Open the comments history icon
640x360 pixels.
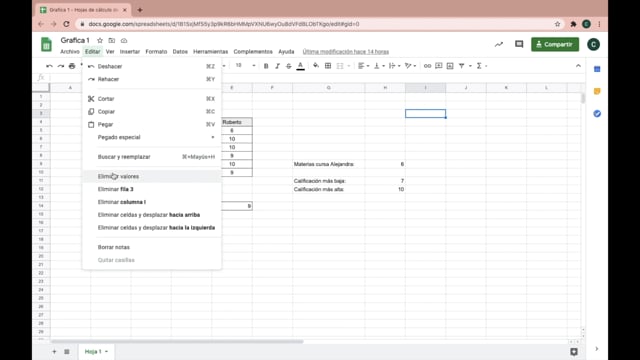(x=519, y=44)
